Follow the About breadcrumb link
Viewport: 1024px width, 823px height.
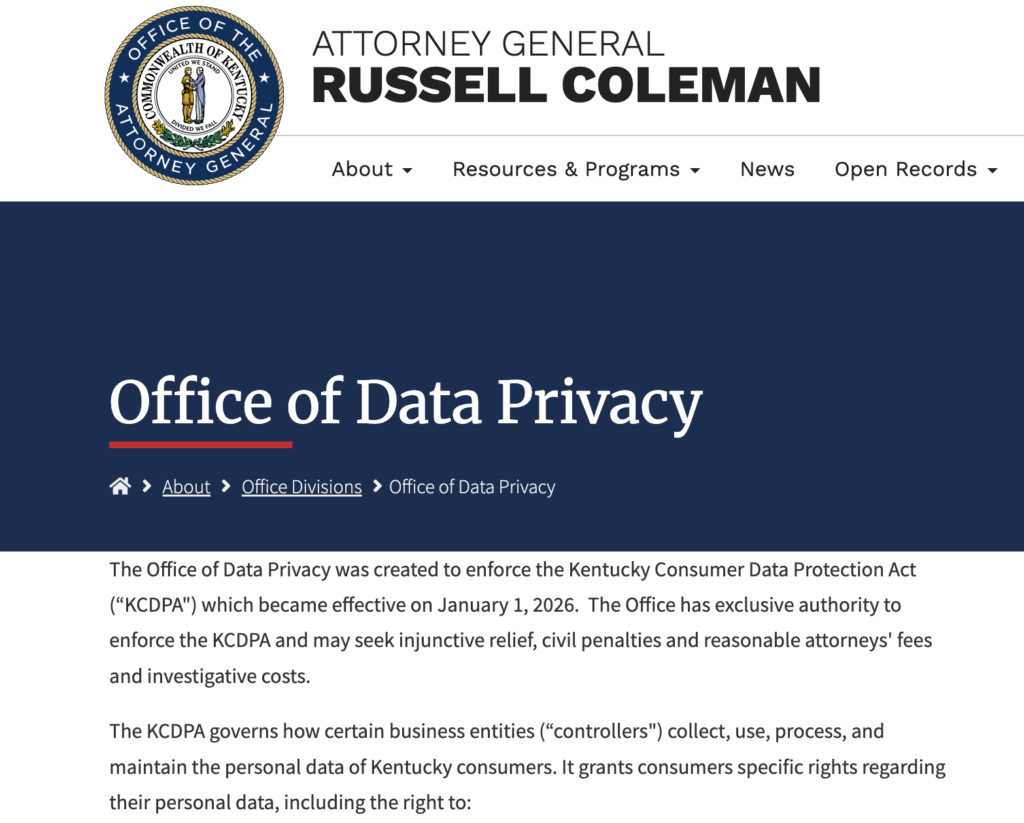point(186,486)
